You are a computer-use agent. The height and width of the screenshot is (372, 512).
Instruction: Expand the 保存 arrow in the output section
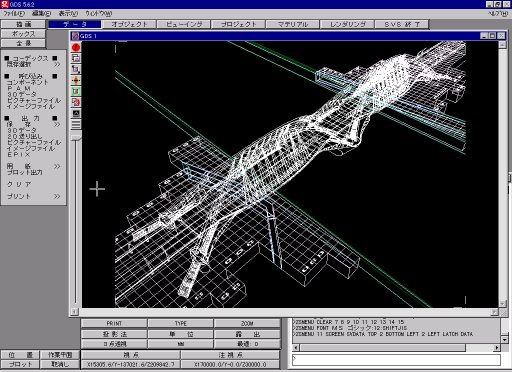tap(57, 124)
